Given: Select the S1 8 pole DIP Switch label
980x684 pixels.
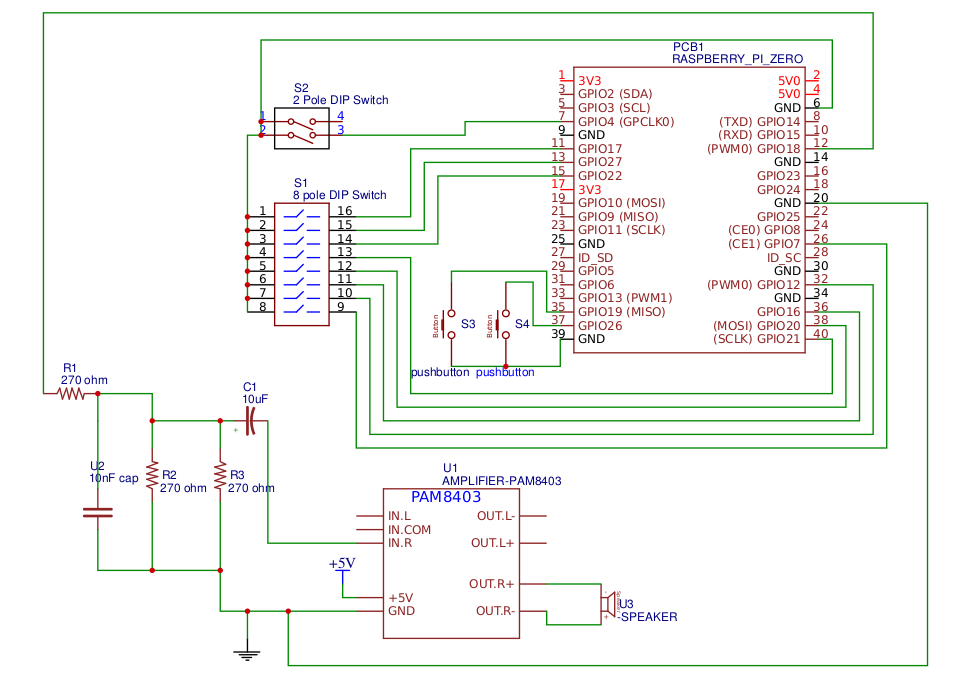Looking at the screenshot, I should (x=340, y=195).
